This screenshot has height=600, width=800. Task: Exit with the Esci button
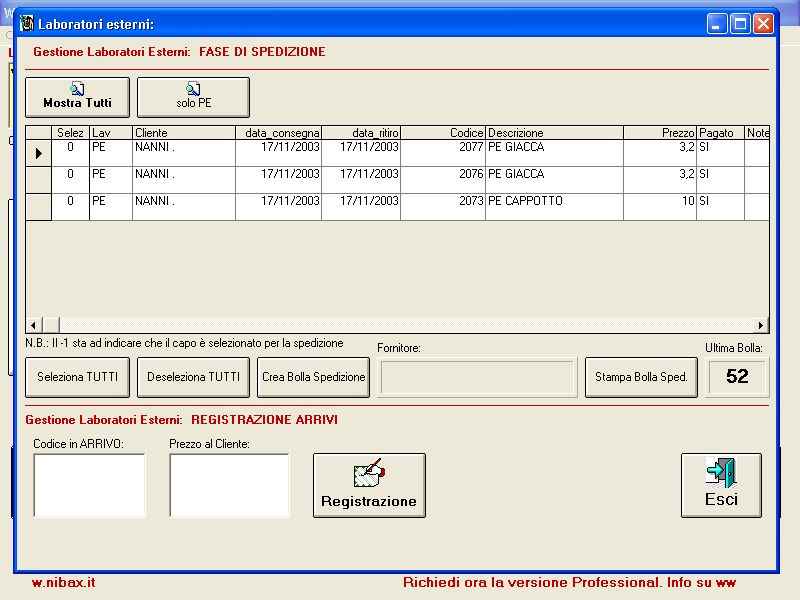721,486
